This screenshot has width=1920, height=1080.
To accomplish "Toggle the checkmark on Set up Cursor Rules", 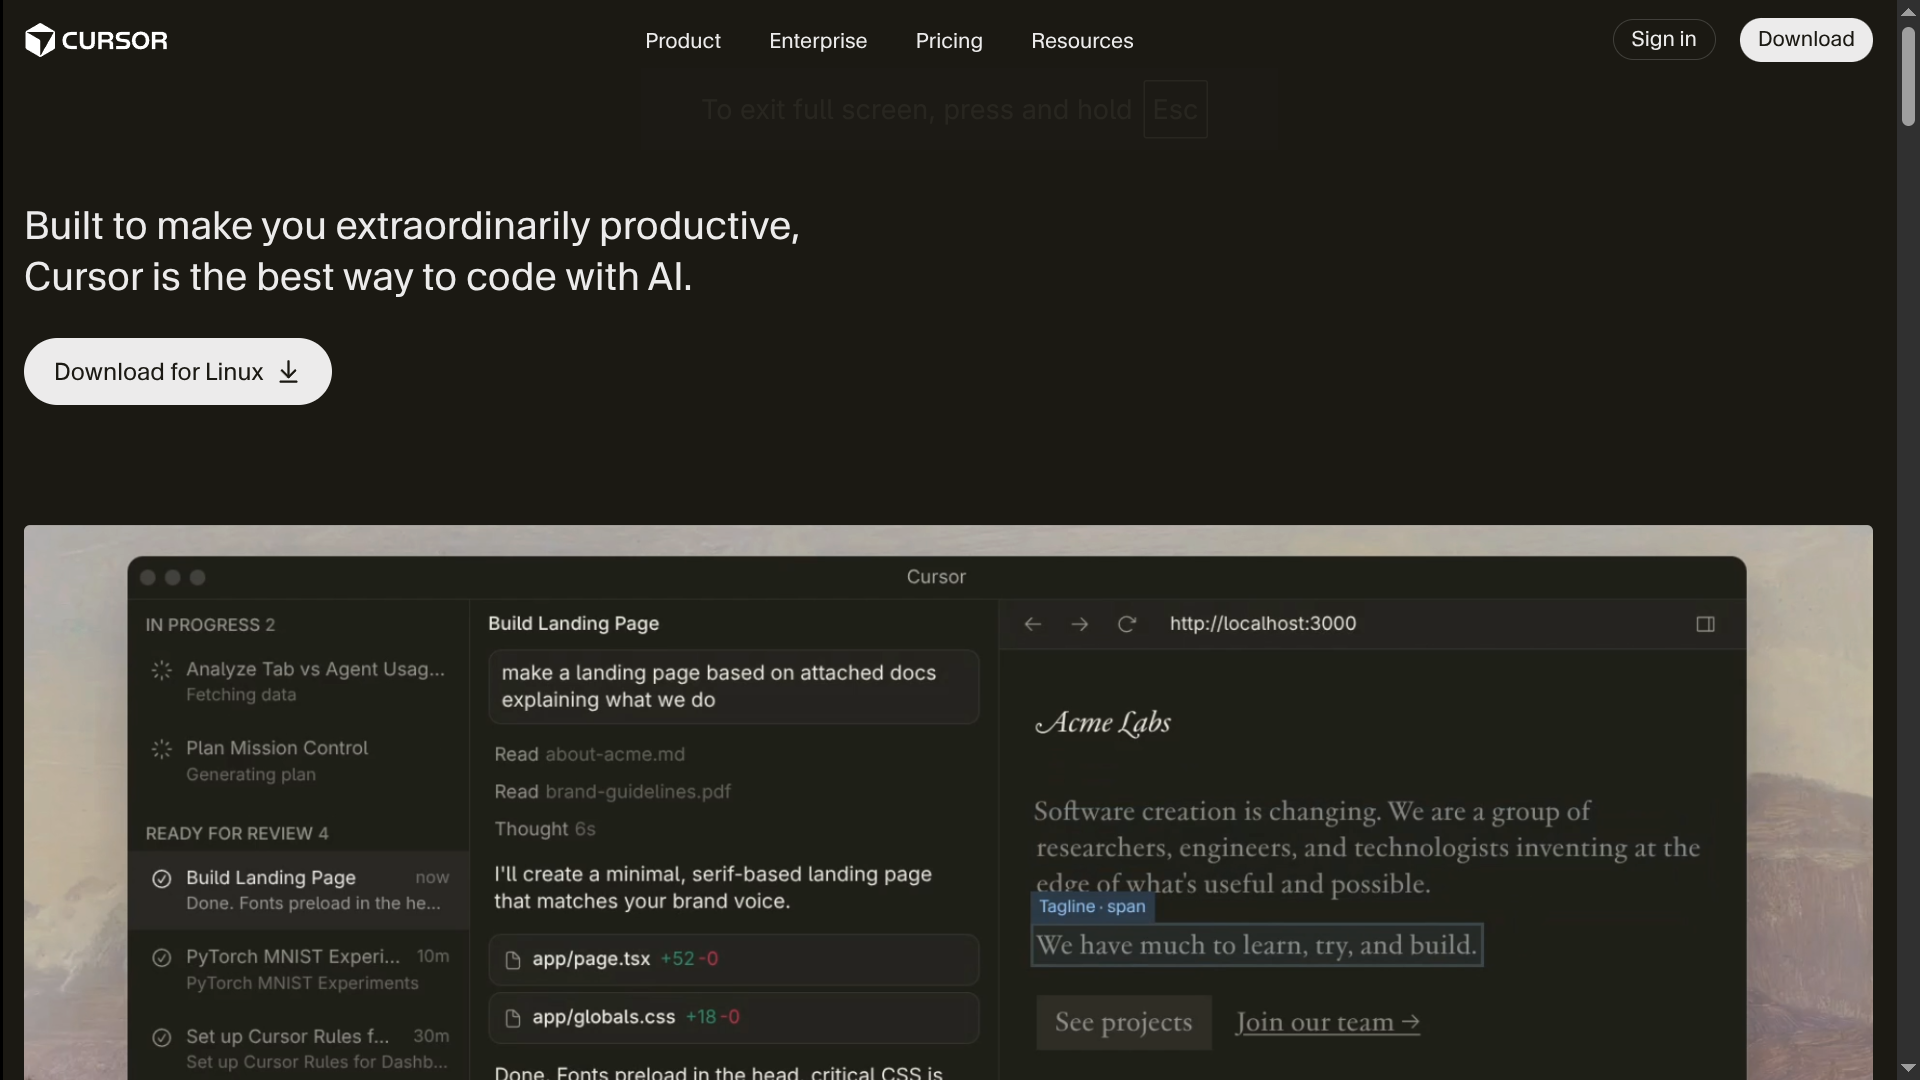I will pos(163,1038).
